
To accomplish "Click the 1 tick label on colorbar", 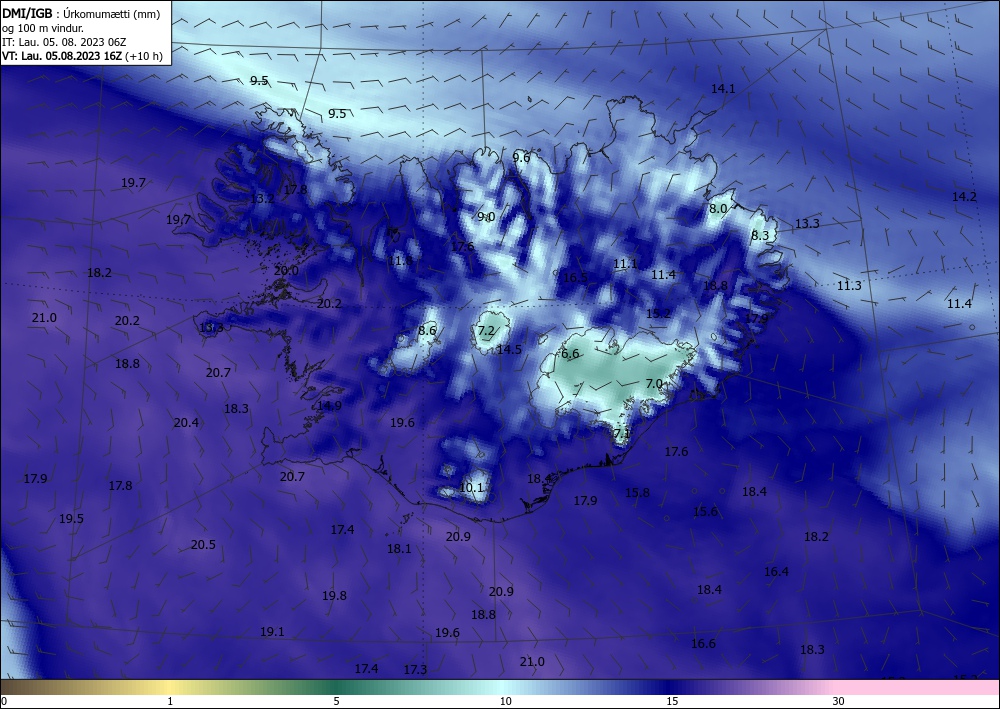I will (170, 701).
